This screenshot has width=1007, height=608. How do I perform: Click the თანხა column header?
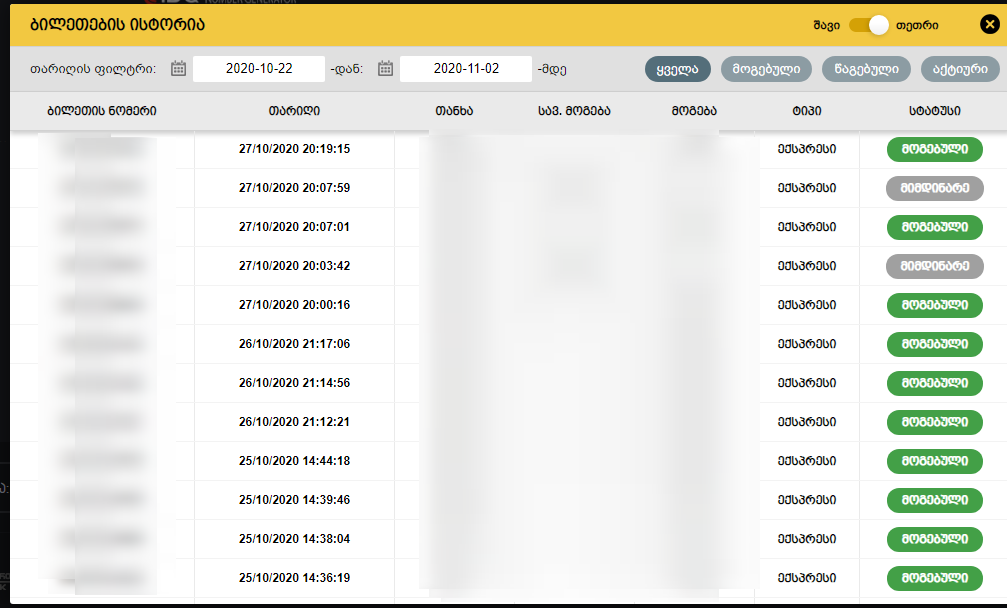pyautogui.click(x=454, y=110)
